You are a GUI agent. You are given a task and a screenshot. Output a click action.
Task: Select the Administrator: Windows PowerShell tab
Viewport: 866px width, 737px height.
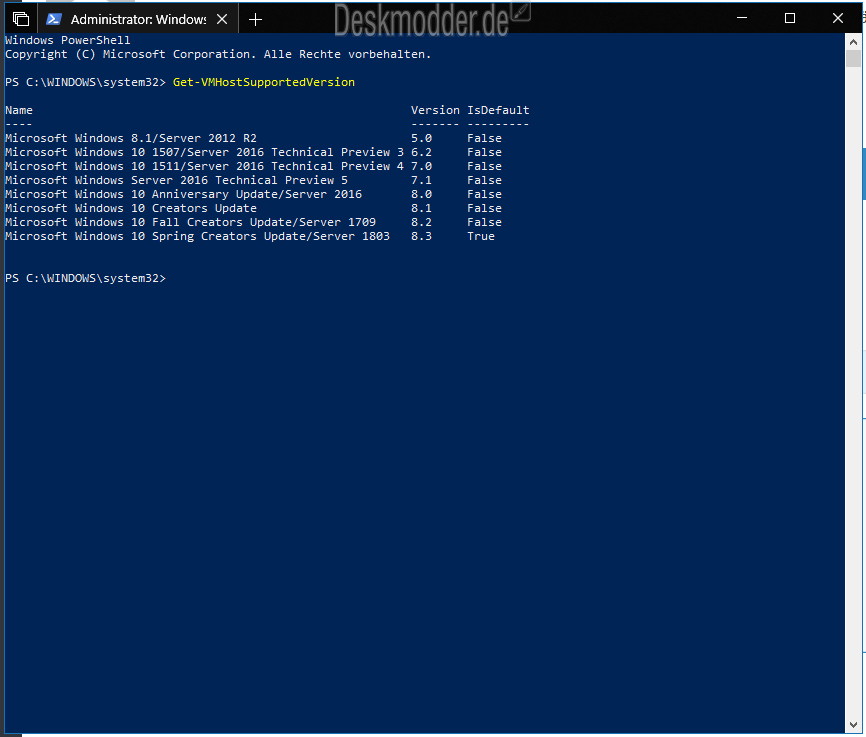click(138, 19)
